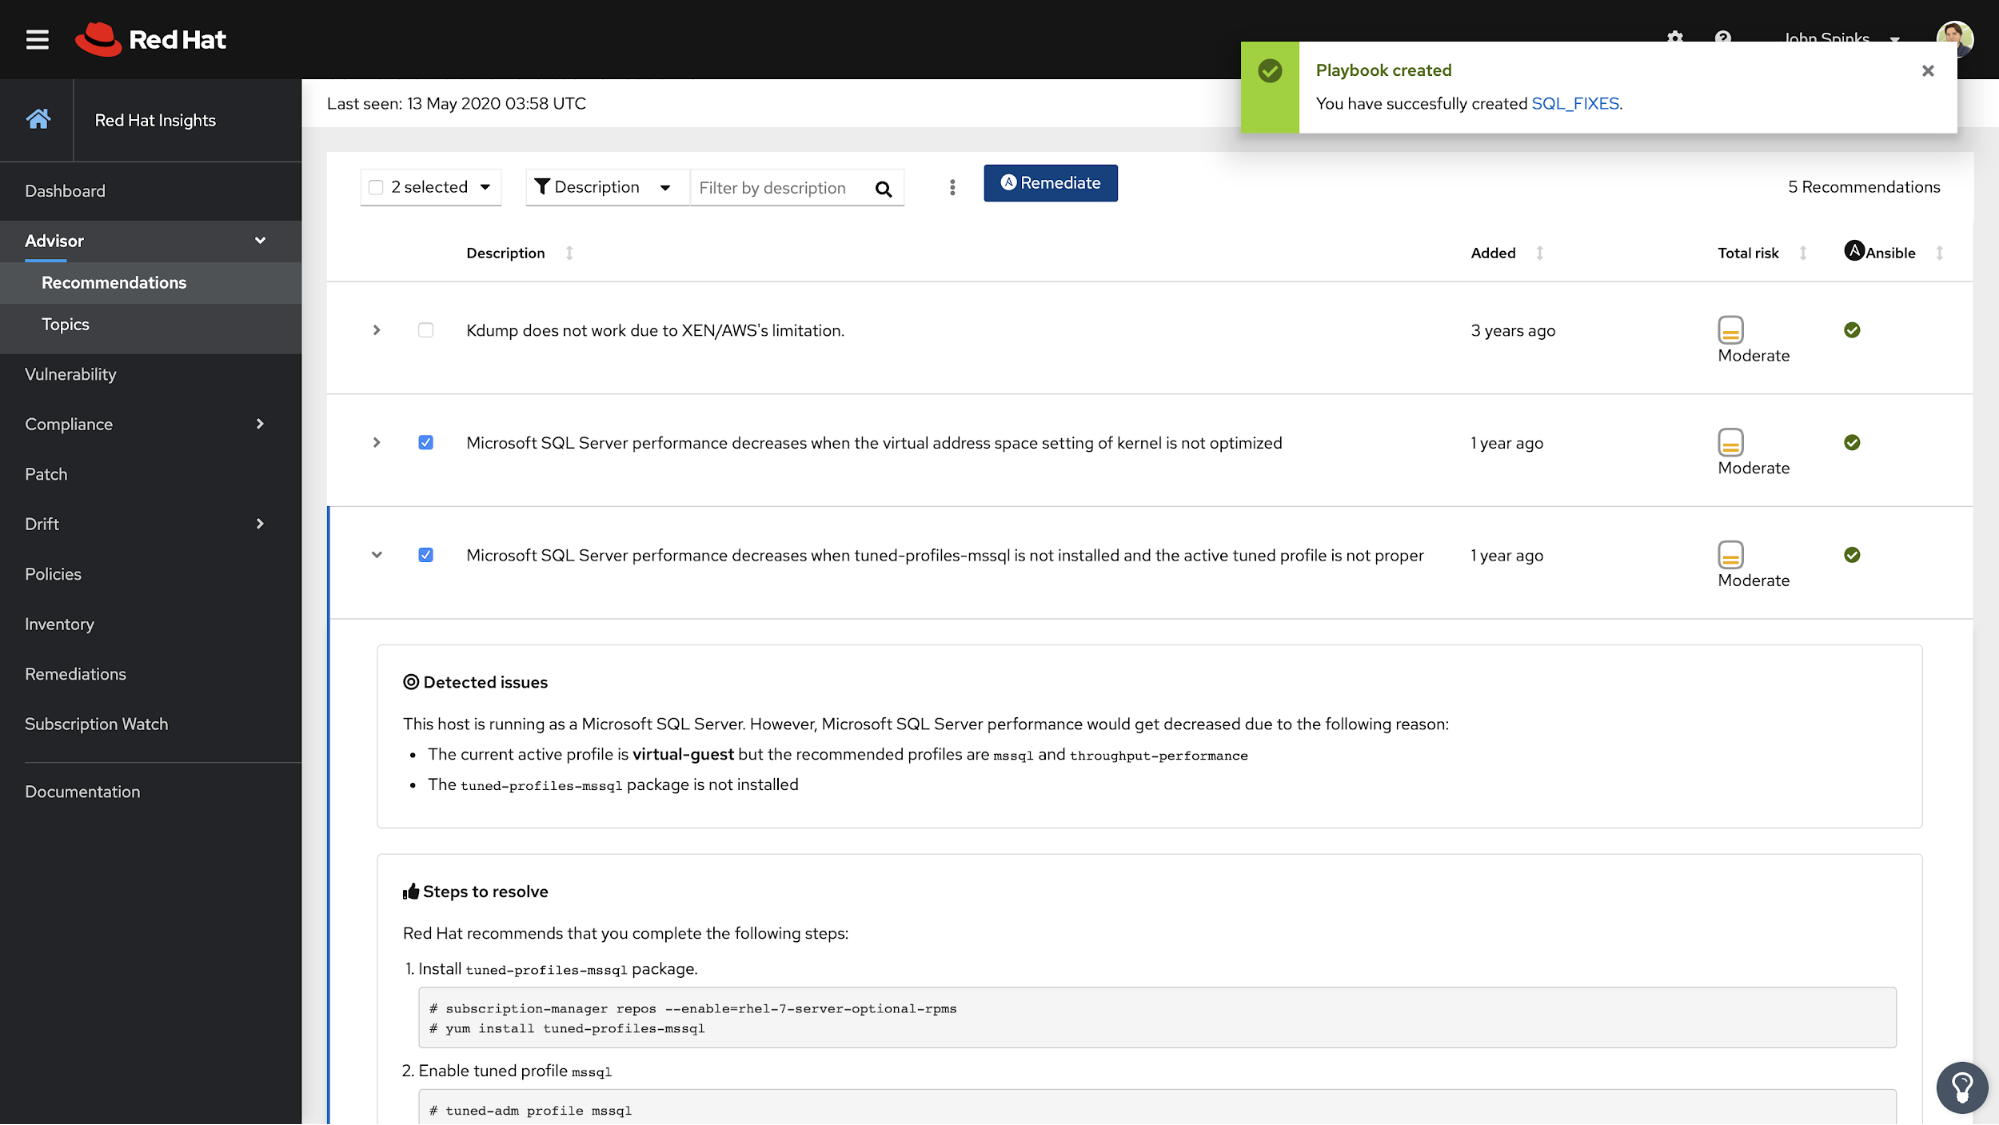Uncheck the virtual address space recommendation
The height and width of the screenshot is (1125, 1999).
pos(426,442)
